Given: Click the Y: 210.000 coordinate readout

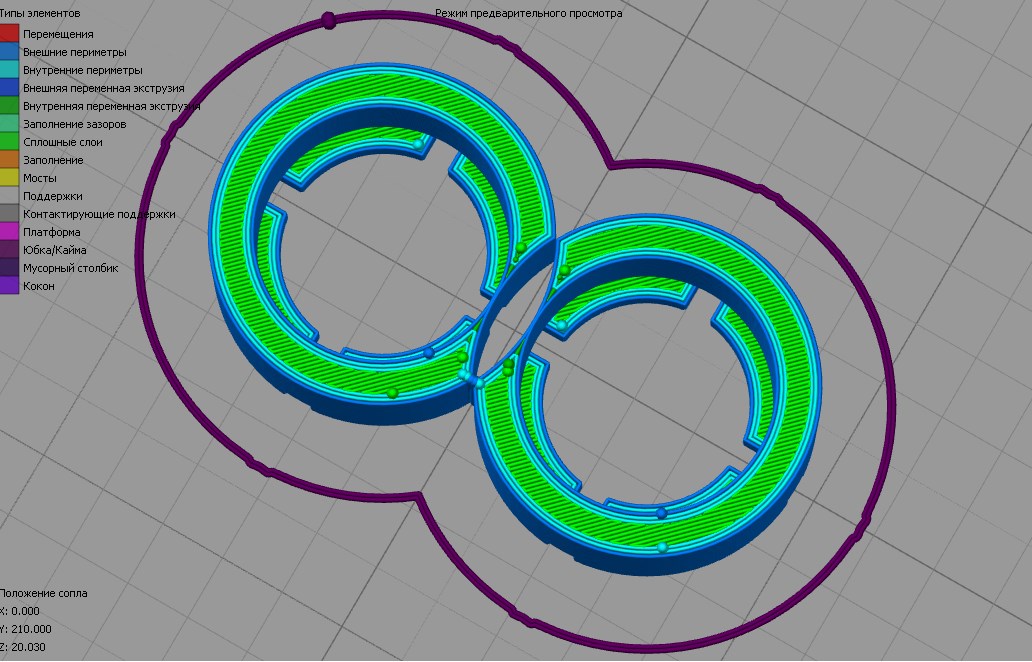Looking at the screenshot, I should [28, 629].
